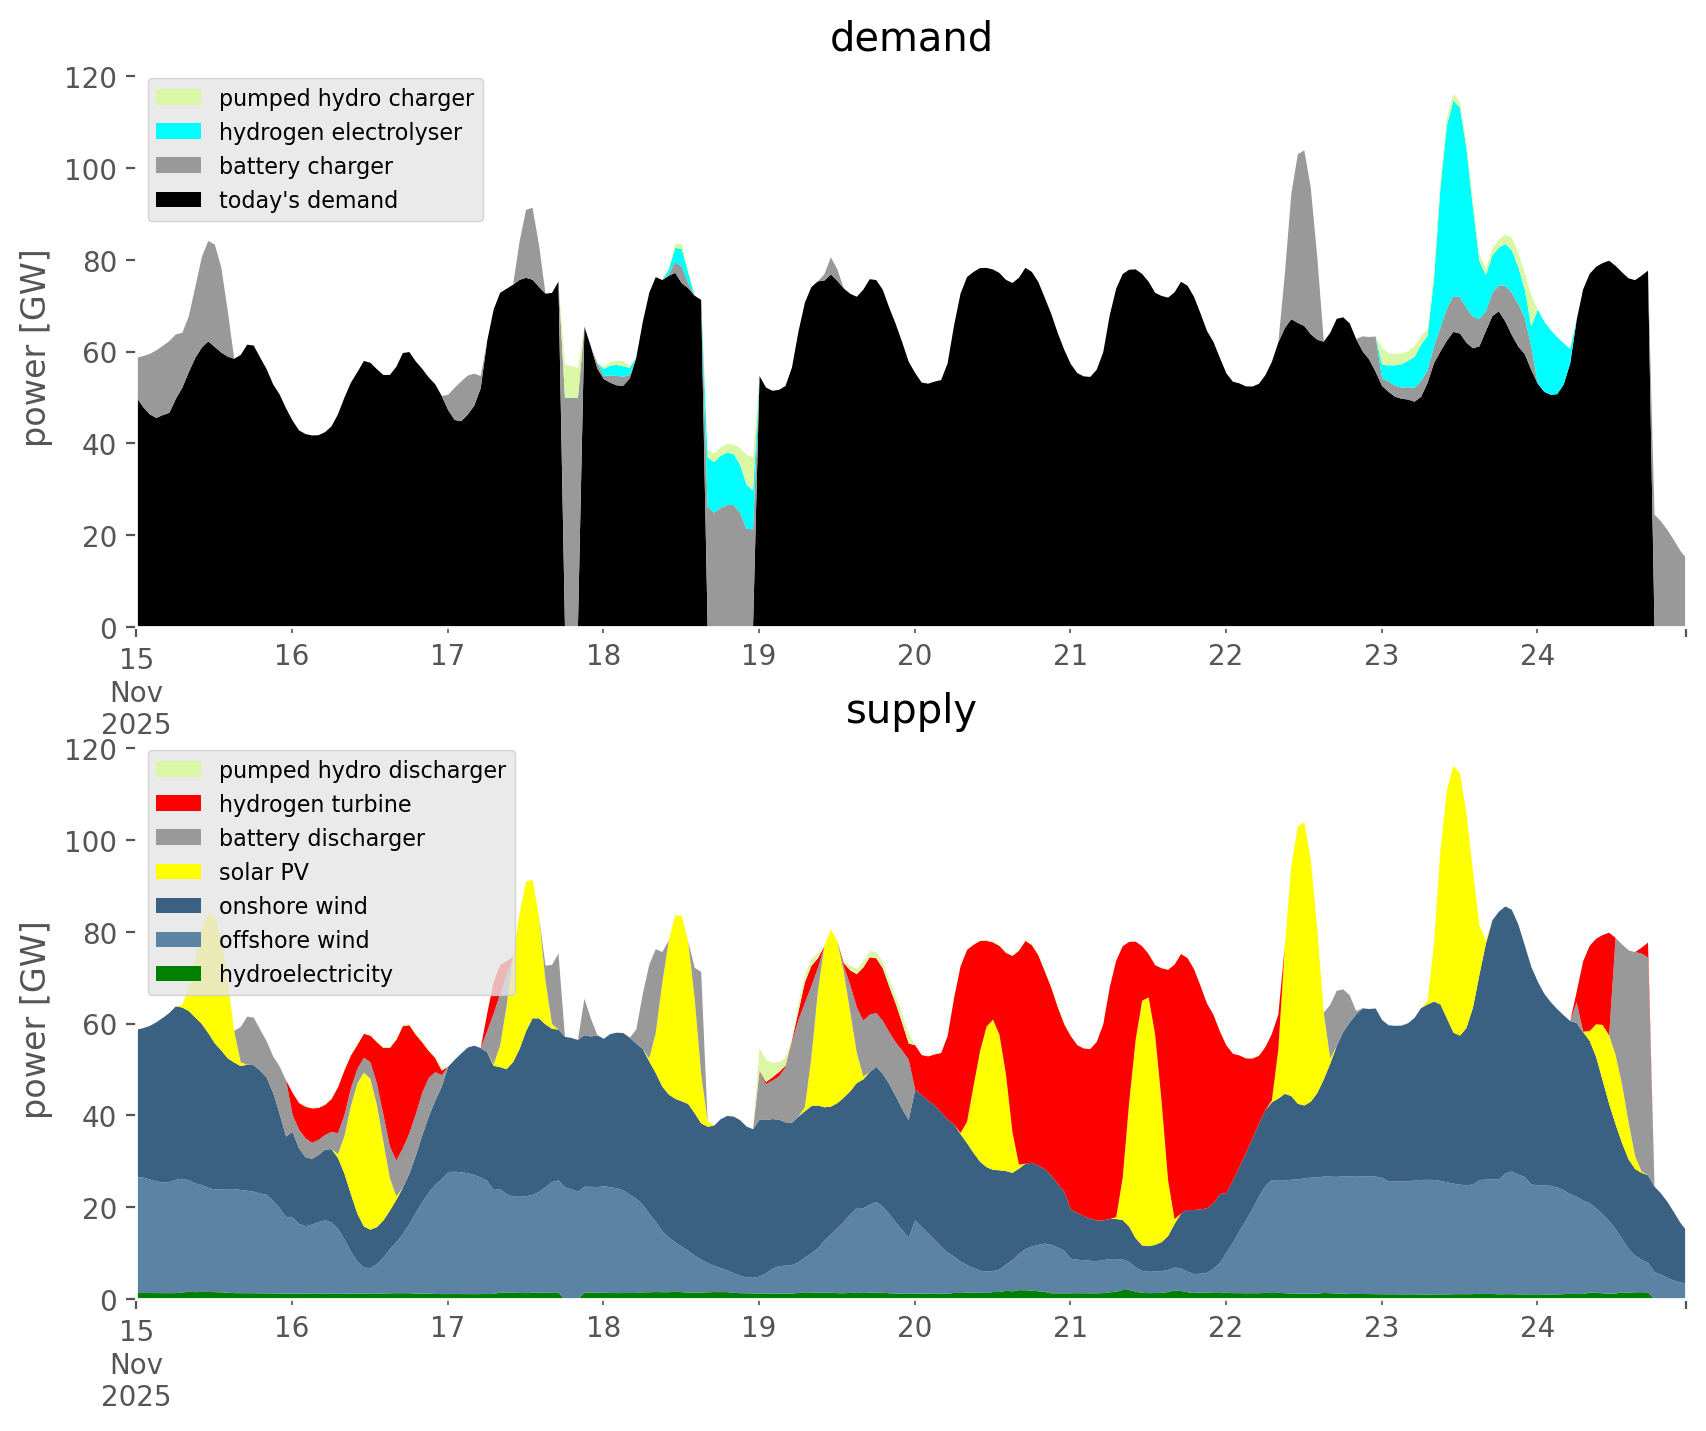Click the red hydrogen turbine legend swatch

click(x=179, y=804)
